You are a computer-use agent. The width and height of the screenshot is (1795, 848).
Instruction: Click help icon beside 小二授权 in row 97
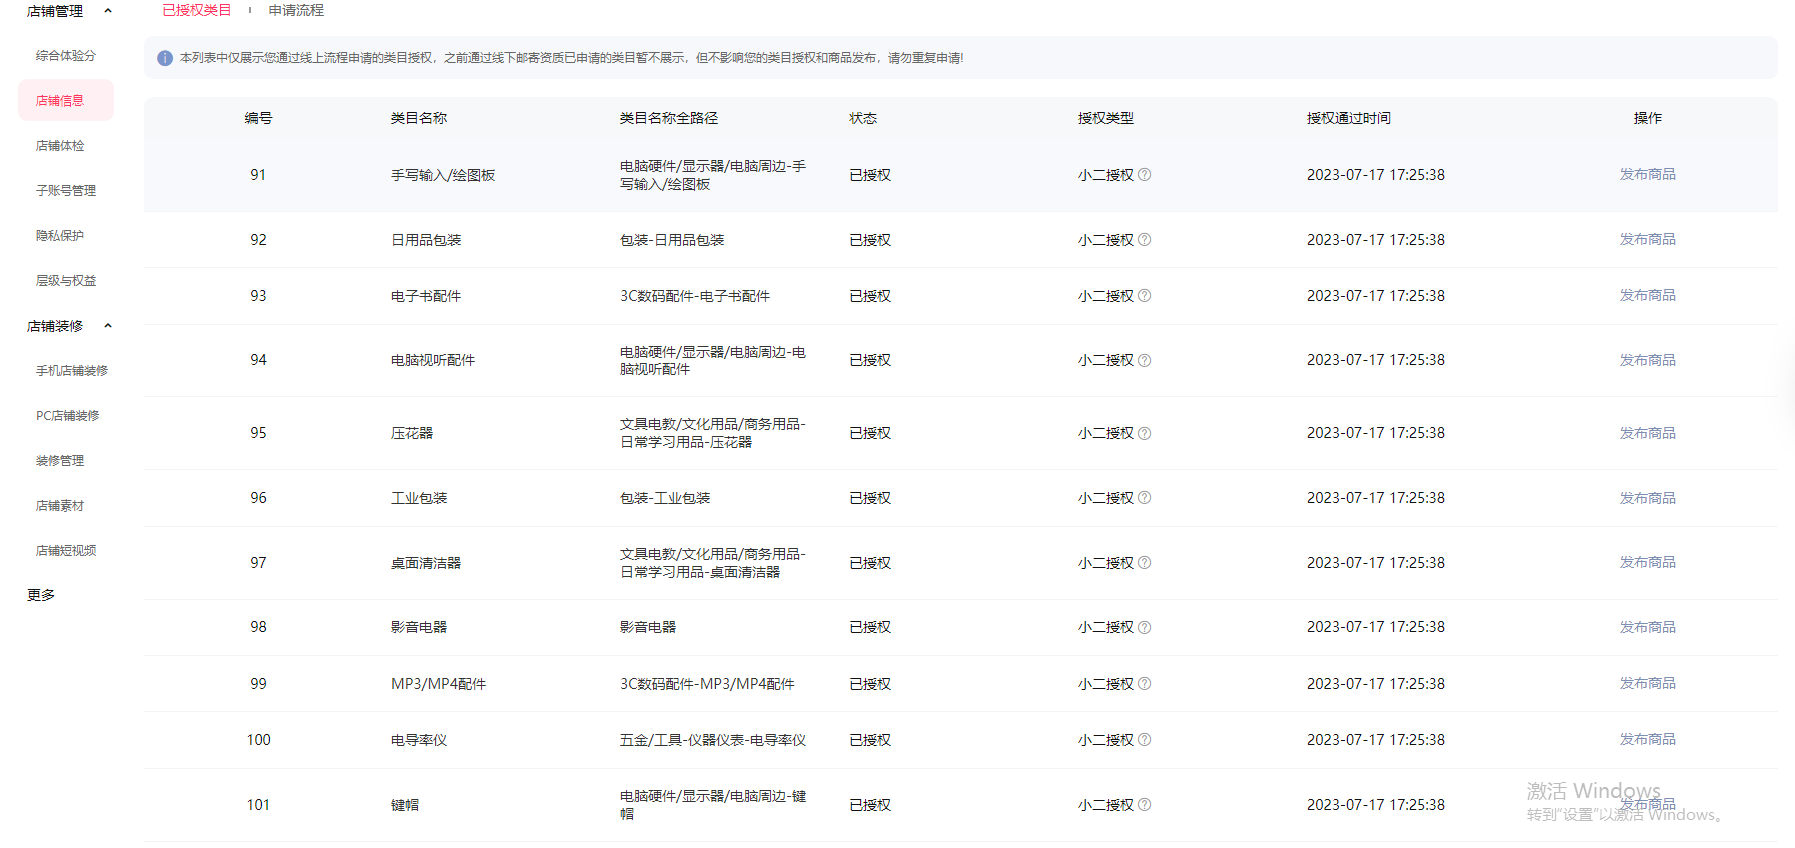click(1145, 563)
